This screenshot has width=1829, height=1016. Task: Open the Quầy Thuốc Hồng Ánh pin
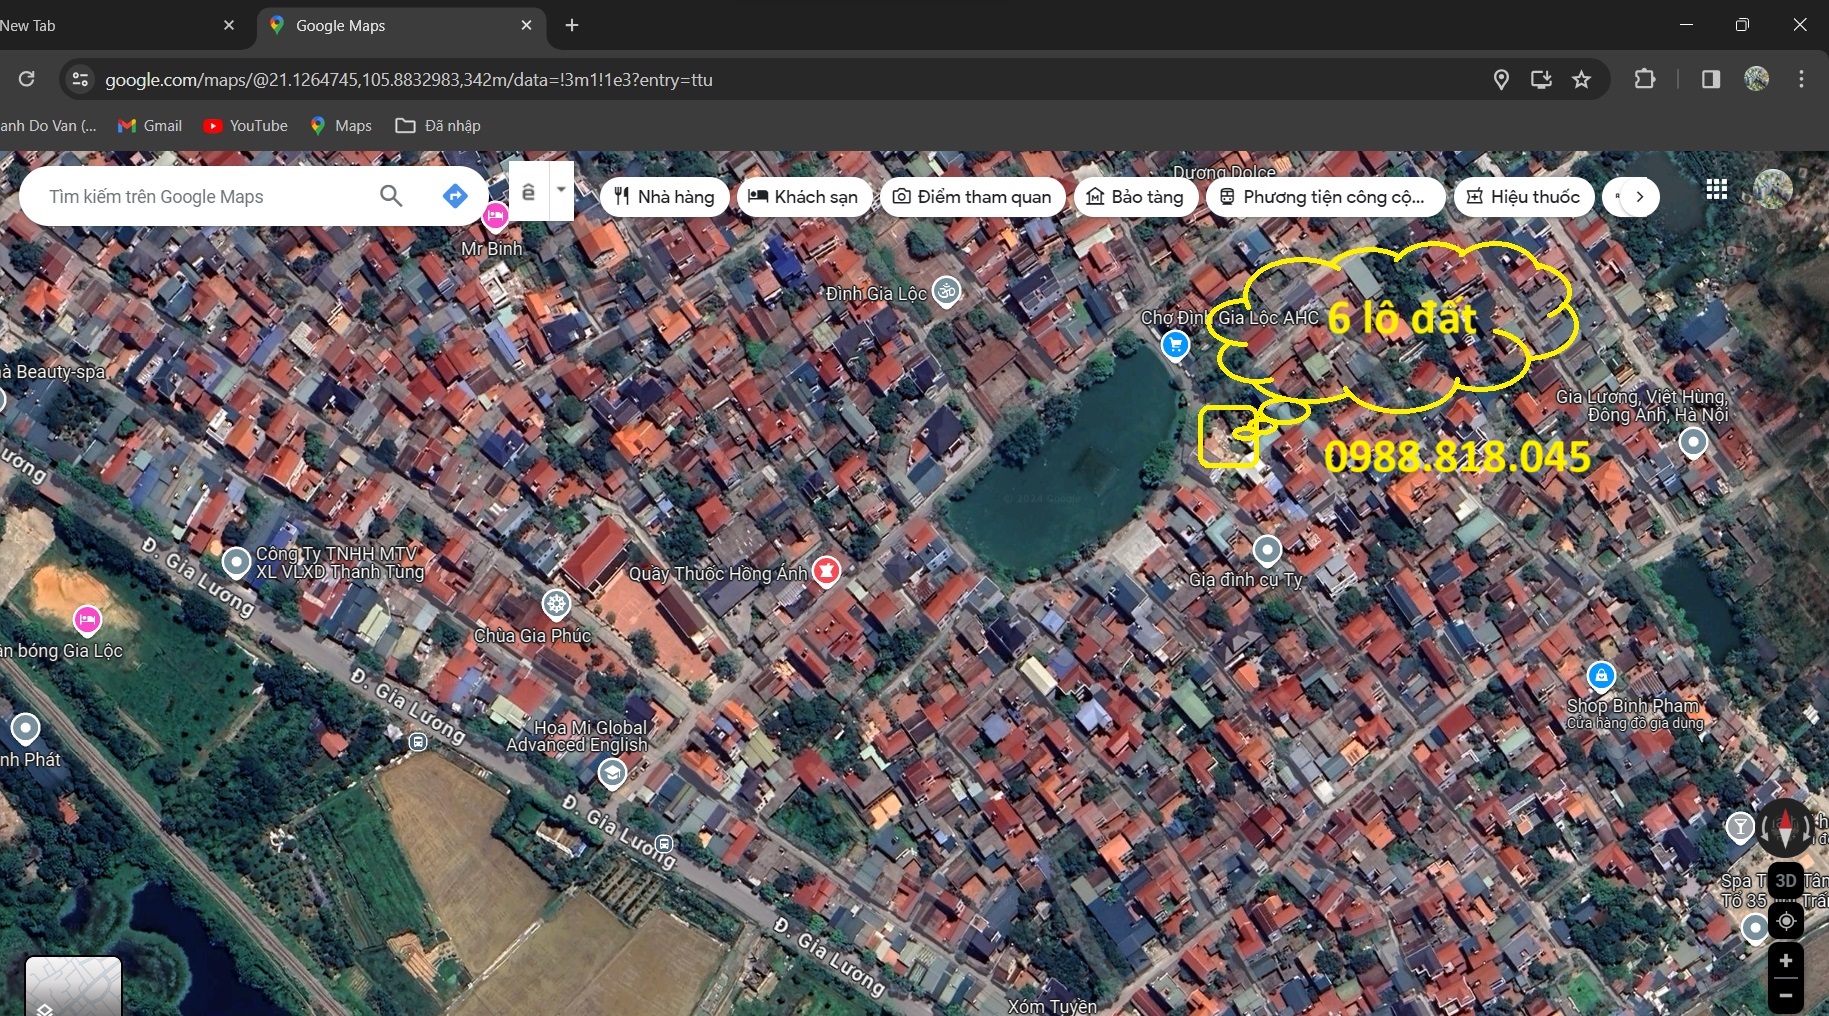point(826,571)
